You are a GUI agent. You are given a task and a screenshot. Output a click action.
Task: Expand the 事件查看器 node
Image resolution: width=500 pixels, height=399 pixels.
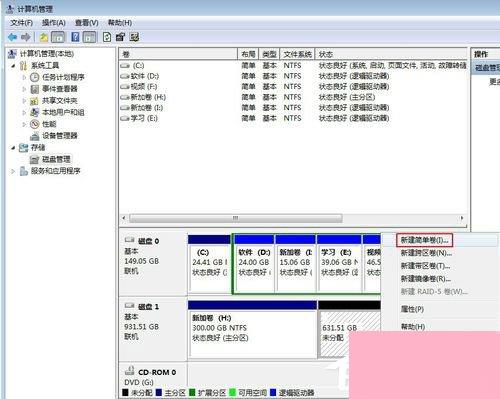pyautogui.click(x=24, y=89)
